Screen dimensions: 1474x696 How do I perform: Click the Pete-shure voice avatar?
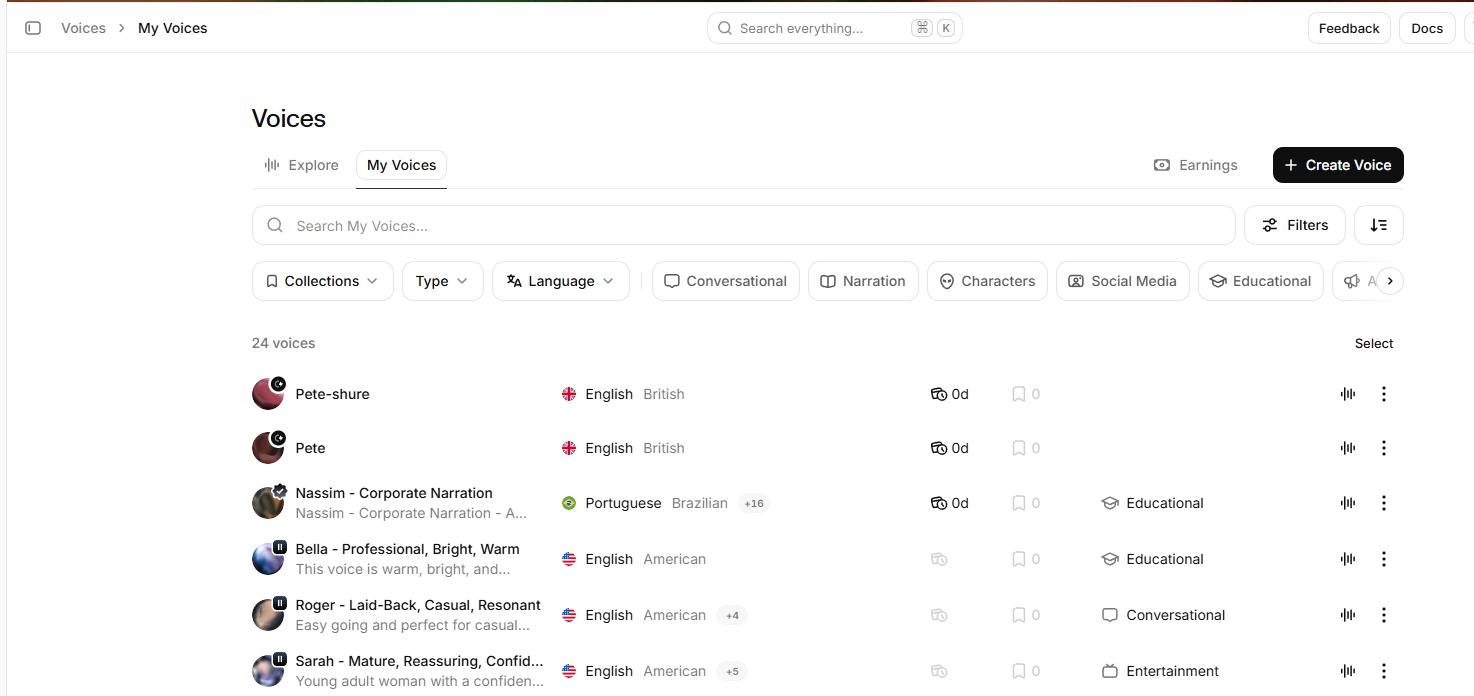click(268, 394)
